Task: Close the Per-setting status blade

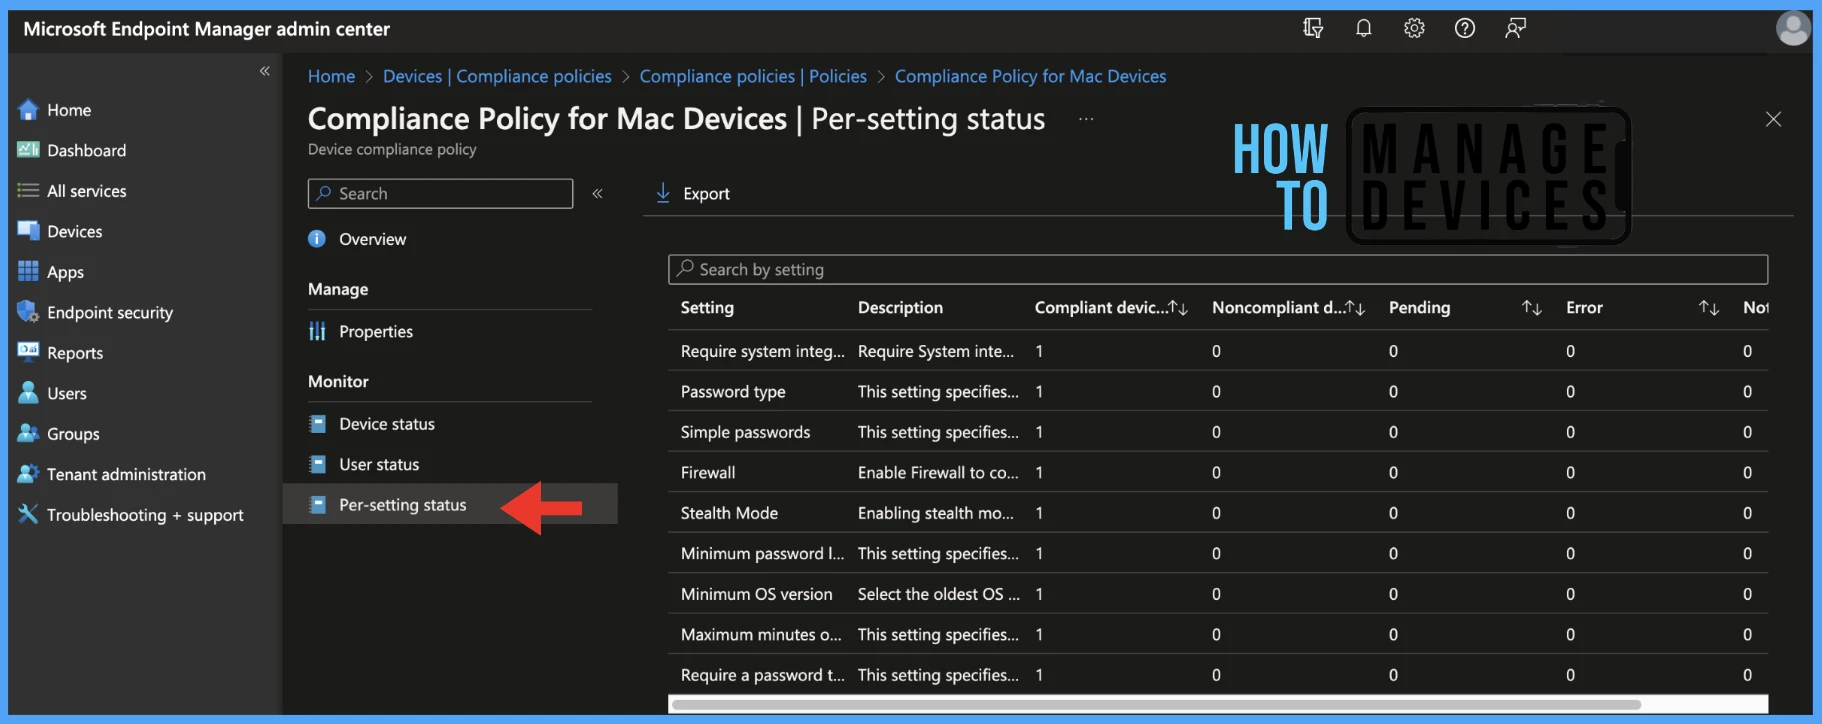Action: click(1773, 119)
